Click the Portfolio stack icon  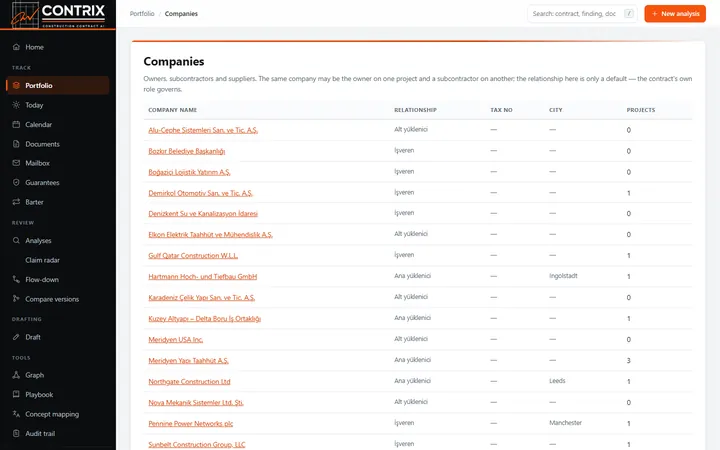[x=16, y=85]
